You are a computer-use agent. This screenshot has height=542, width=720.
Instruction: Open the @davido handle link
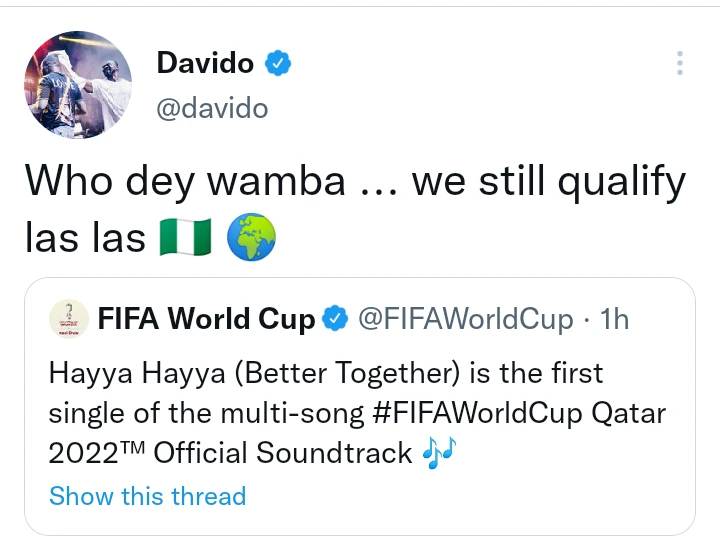(212, 108)
